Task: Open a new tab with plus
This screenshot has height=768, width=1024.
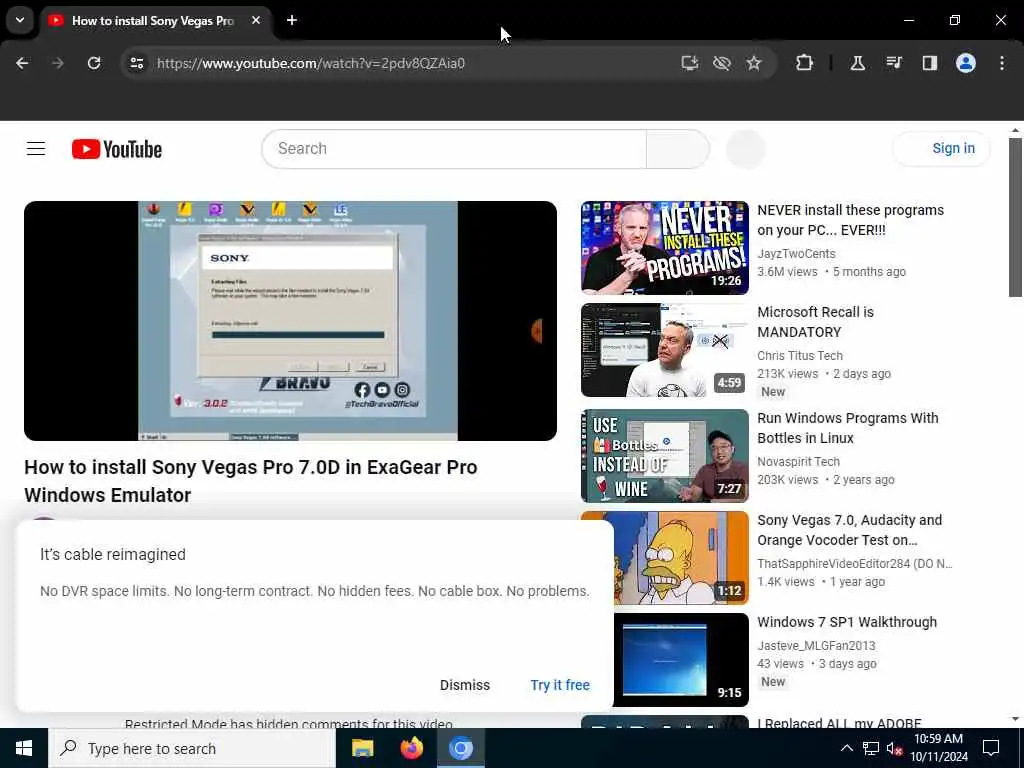Action: [292, 20]
